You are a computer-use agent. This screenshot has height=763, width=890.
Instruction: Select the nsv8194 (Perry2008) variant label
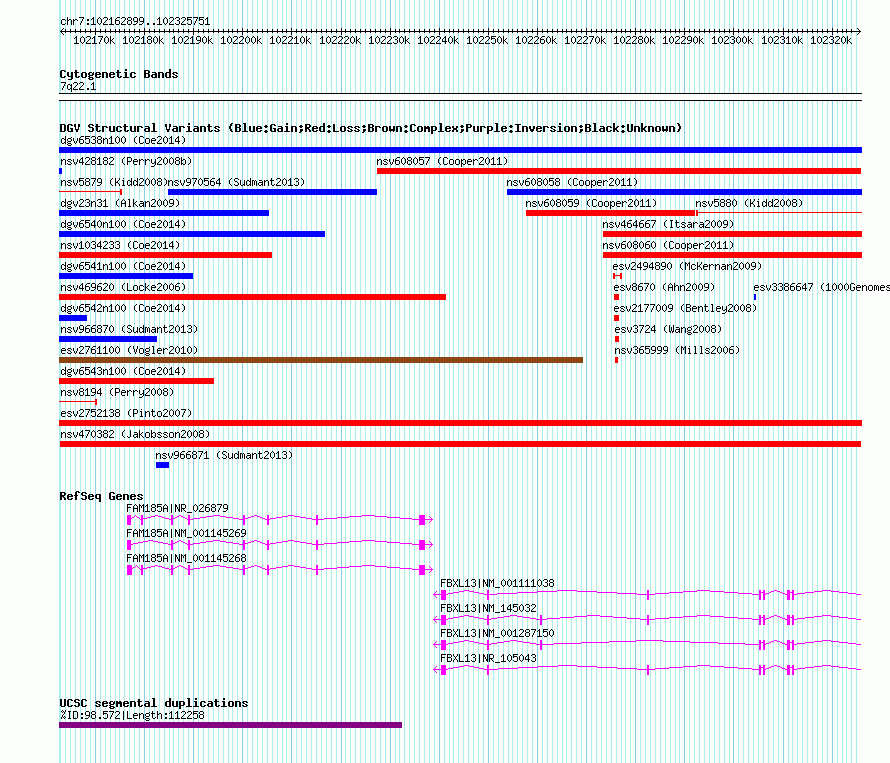(117, 392)
